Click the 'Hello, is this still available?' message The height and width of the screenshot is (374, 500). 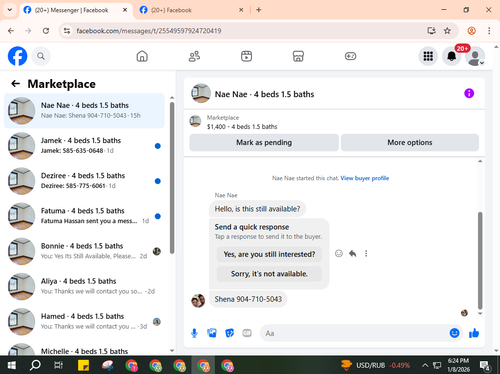click(x=257, y=209)
